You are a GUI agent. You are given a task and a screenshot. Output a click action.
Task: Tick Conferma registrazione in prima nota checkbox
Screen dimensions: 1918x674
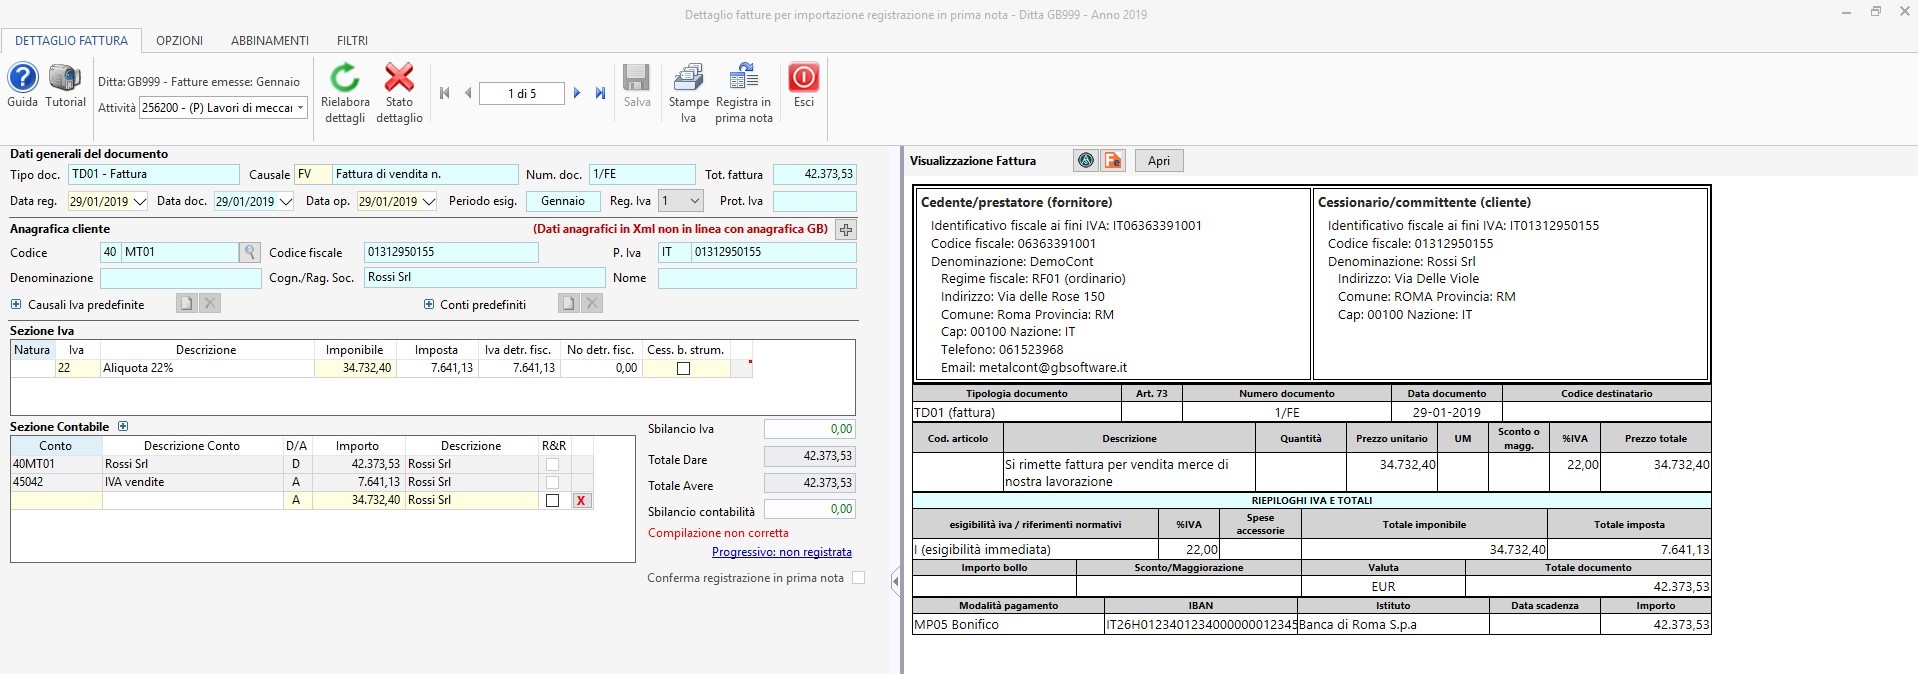[x=858, y=578]
